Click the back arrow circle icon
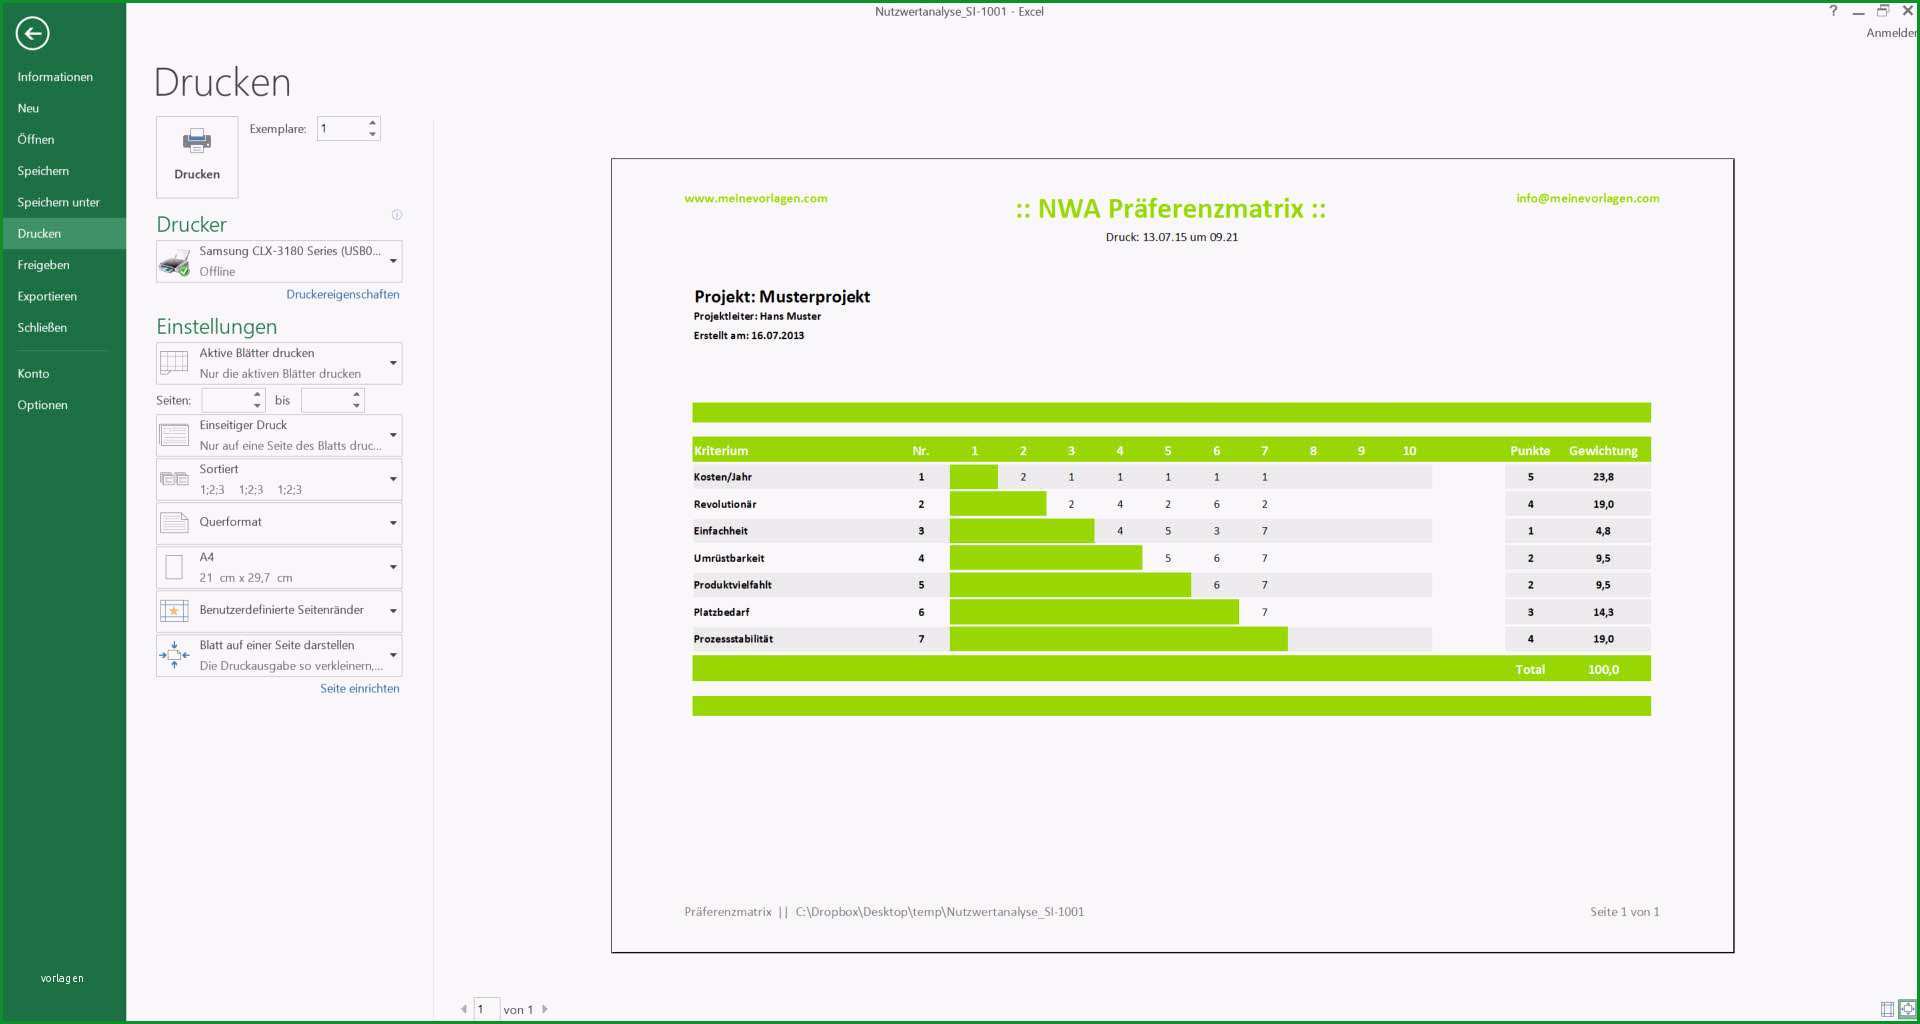Viewport: 1920px width, 1024px height. coord(32,33)
